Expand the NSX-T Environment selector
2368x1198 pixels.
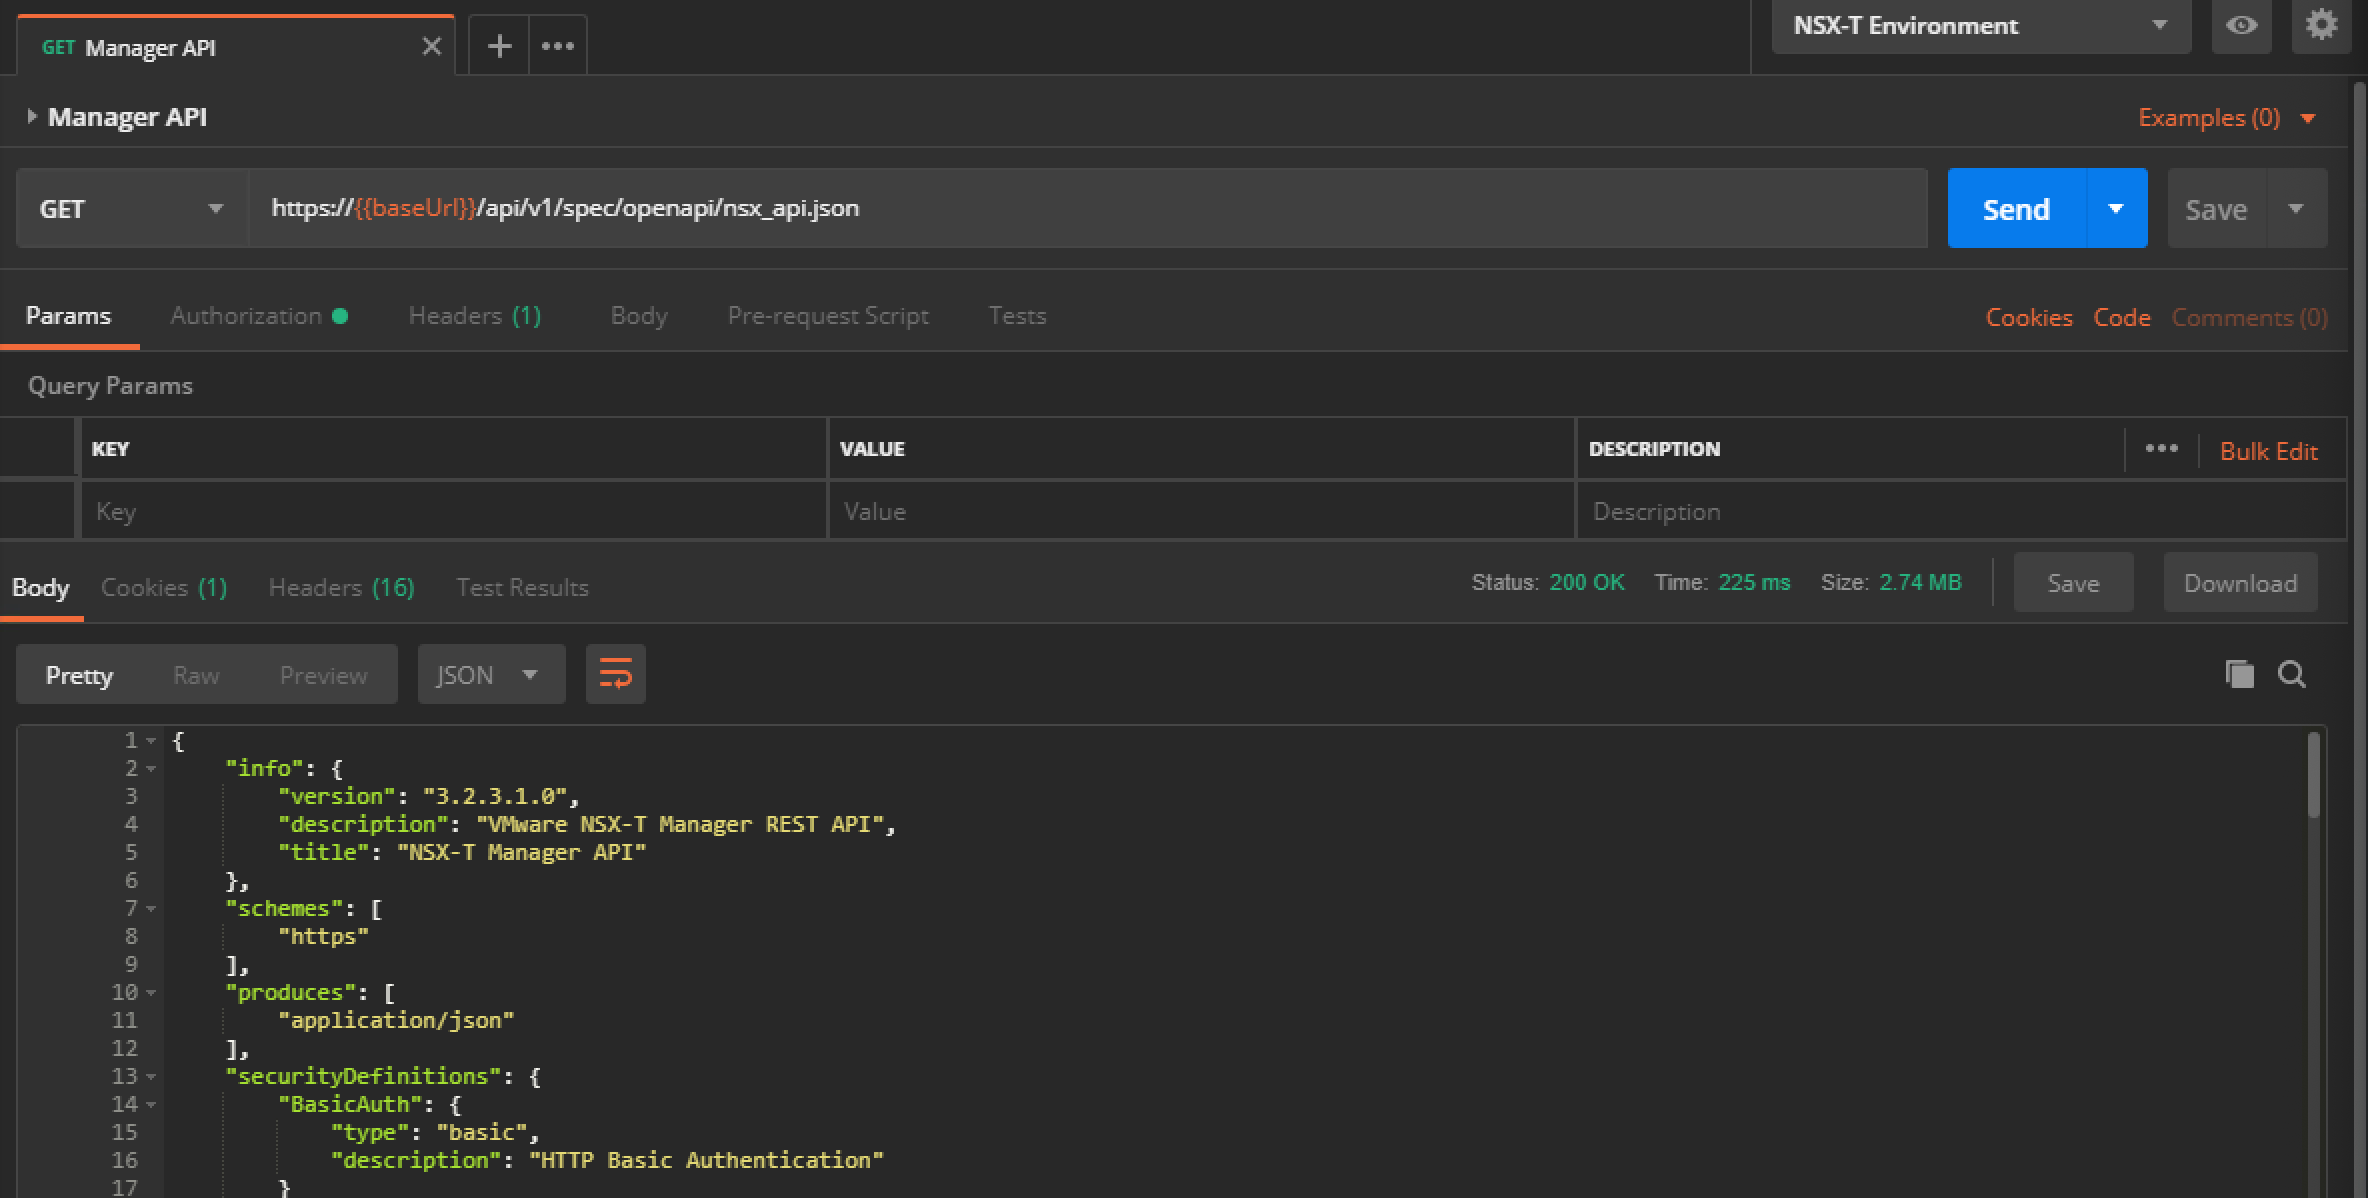pyautogui.click(x=1980, y=26)
